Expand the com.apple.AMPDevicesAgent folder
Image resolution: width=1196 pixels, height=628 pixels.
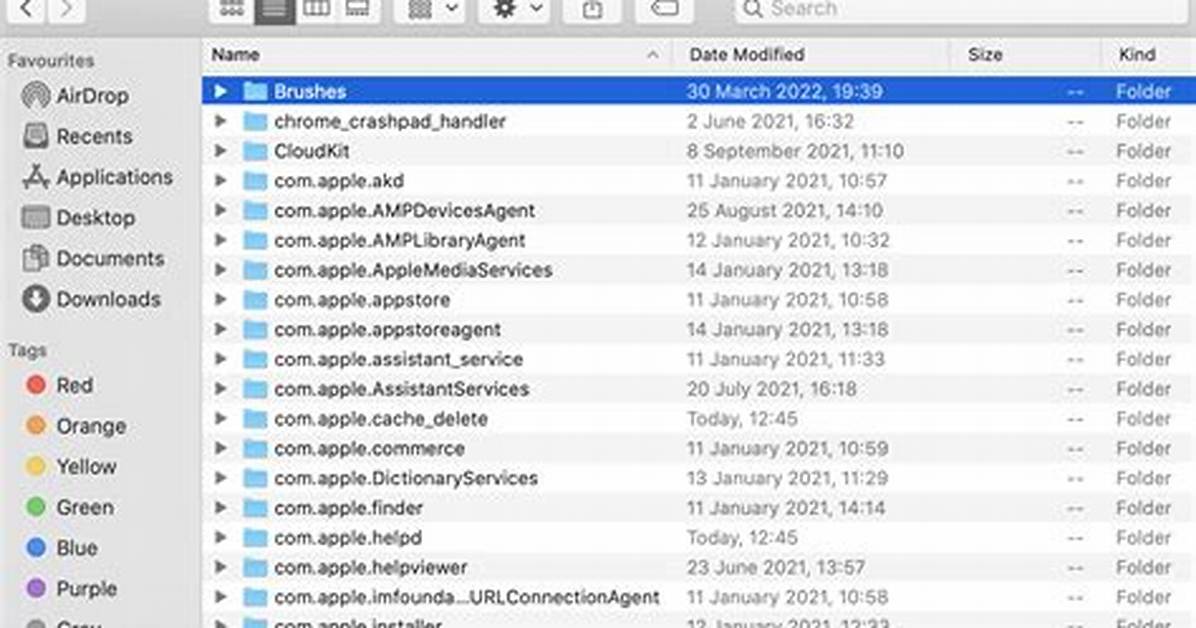(x=220, y=211)
